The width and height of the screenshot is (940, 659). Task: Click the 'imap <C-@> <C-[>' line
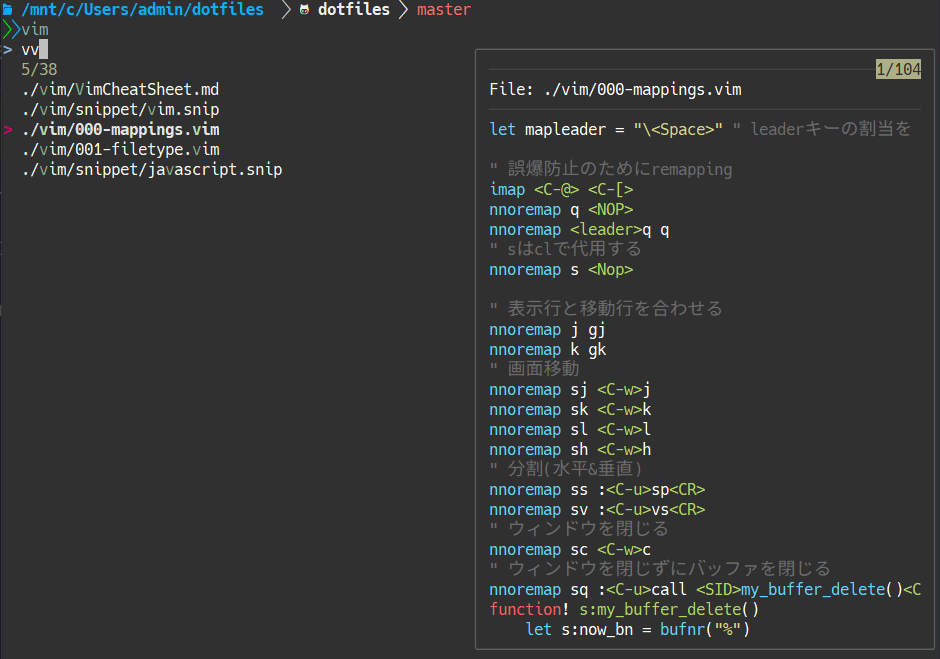pos(561,189)
